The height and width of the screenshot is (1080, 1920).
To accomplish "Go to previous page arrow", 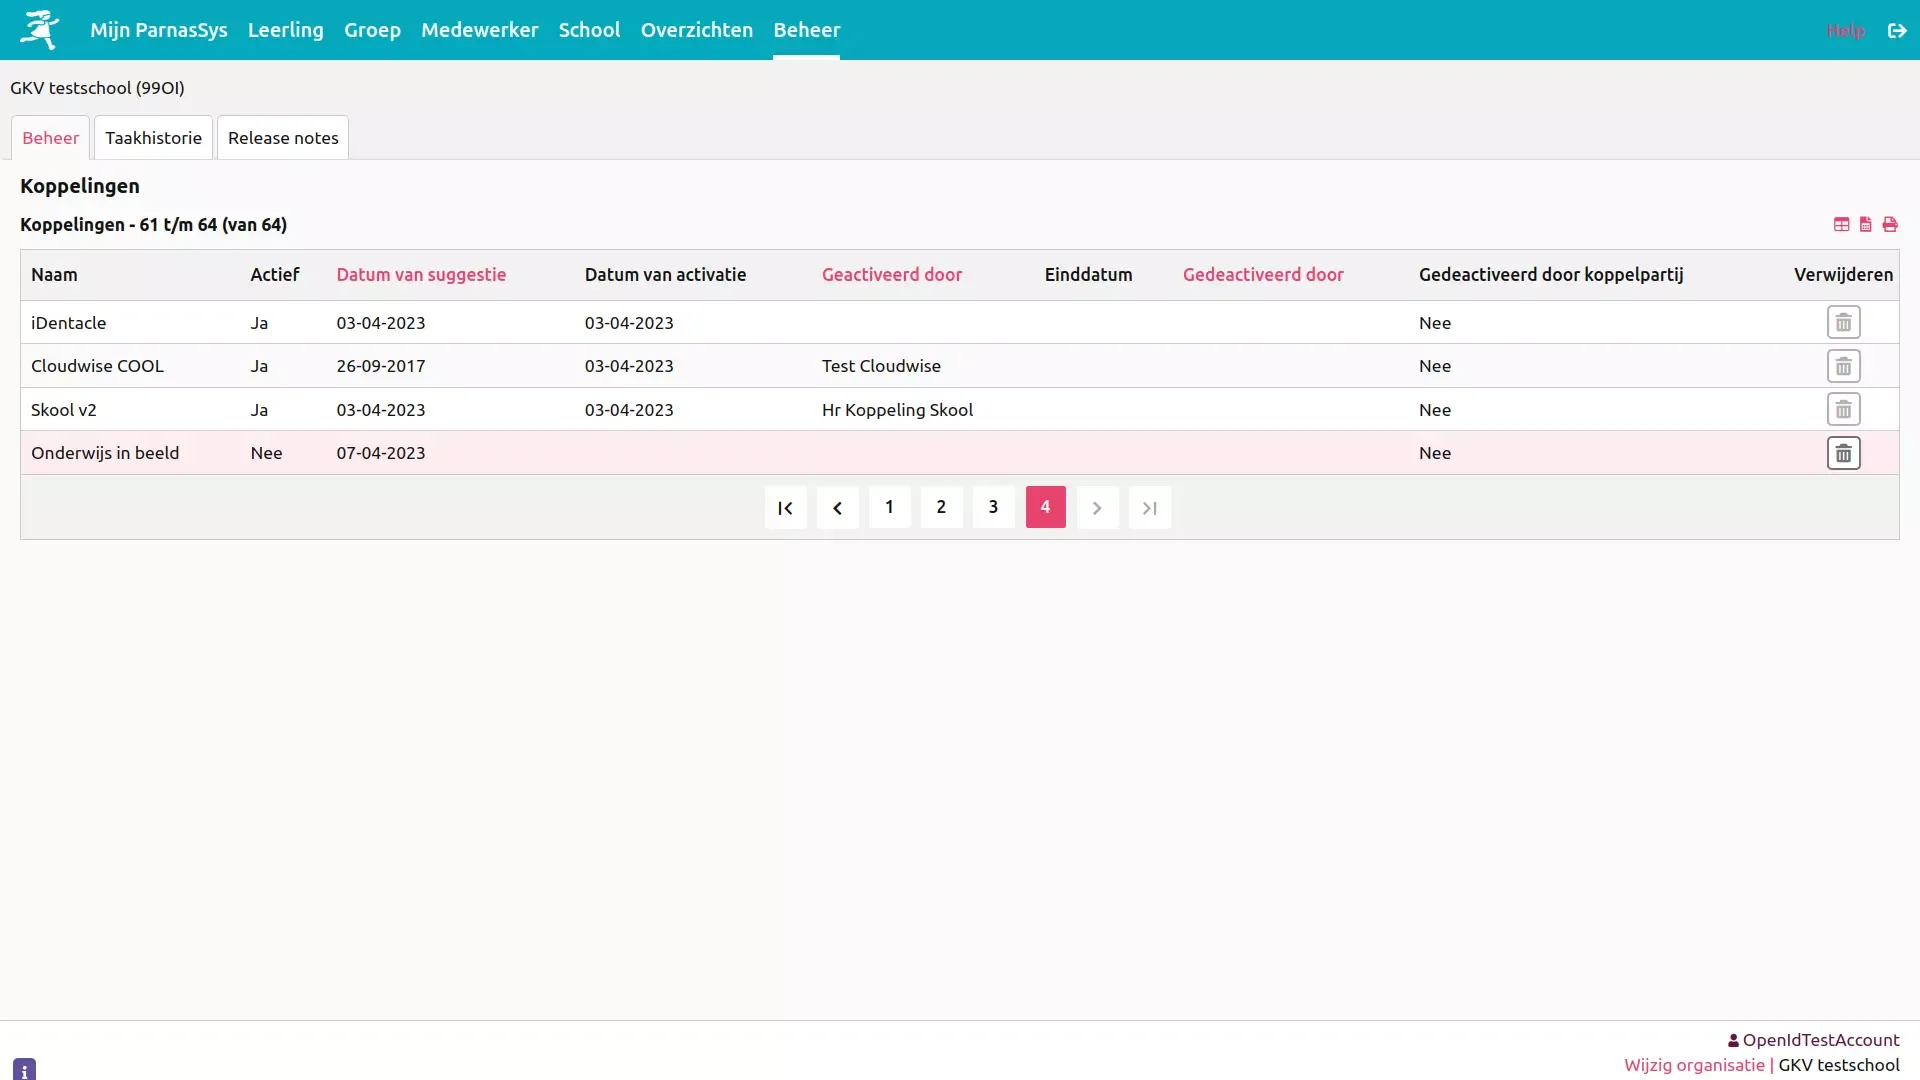I will [837, 508].
